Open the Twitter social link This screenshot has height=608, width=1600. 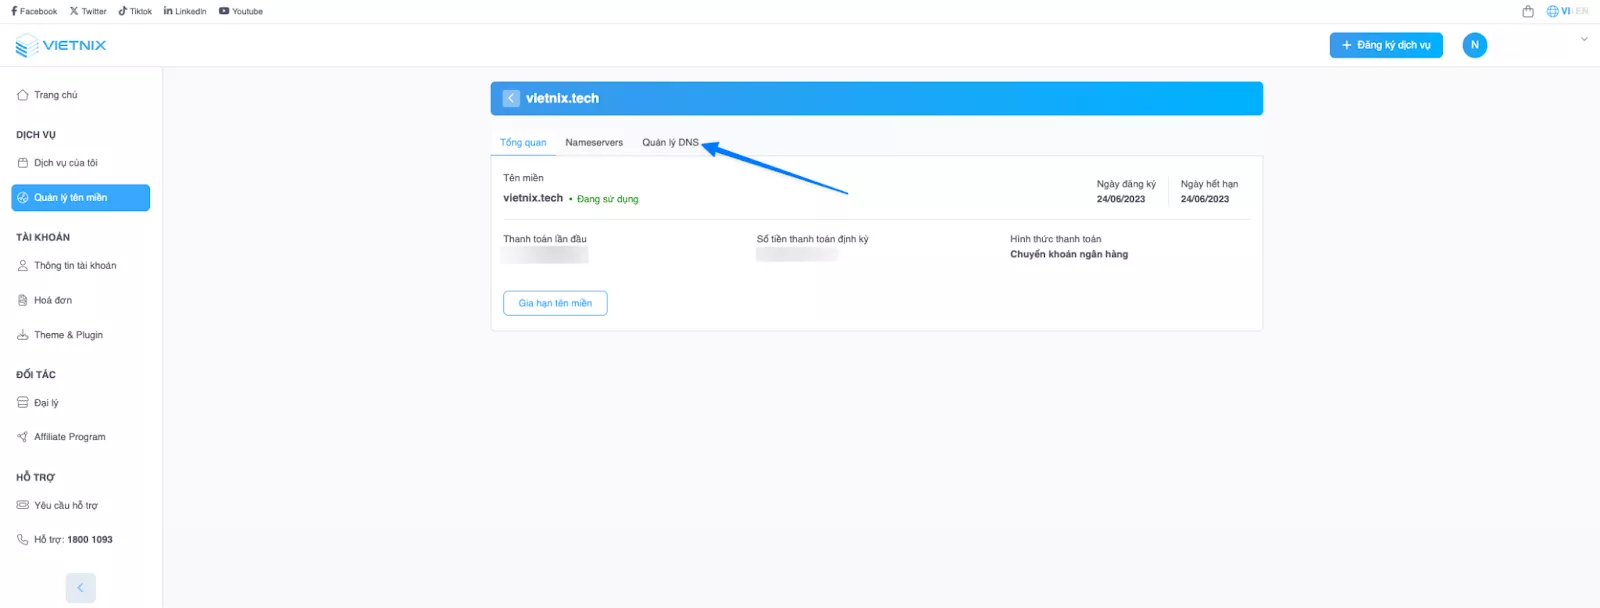pos(88,12)
